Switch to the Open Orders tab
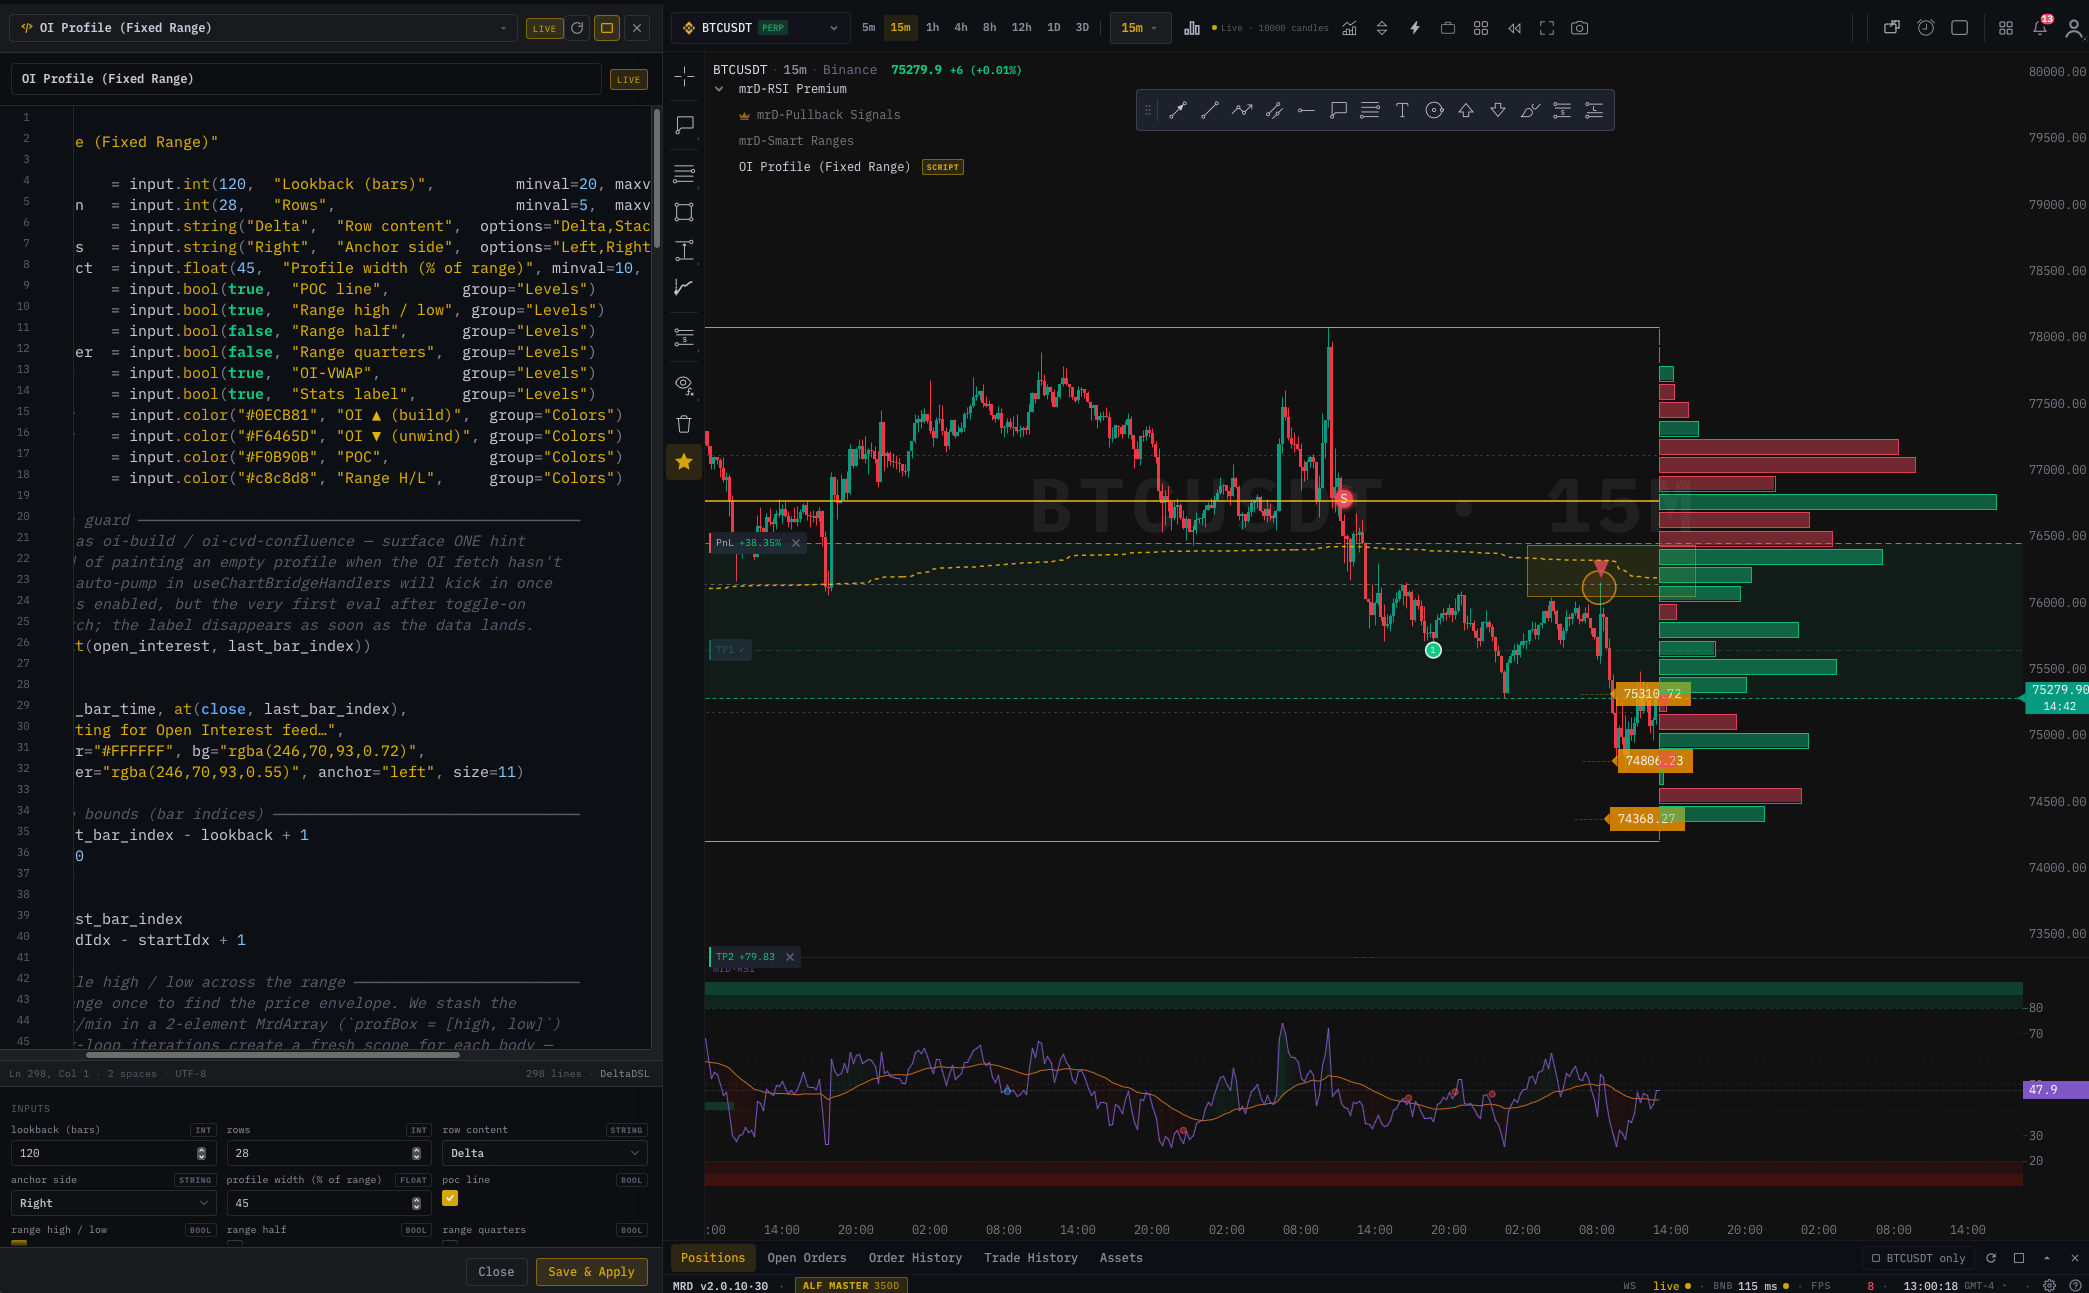 tap(807, 1258)
